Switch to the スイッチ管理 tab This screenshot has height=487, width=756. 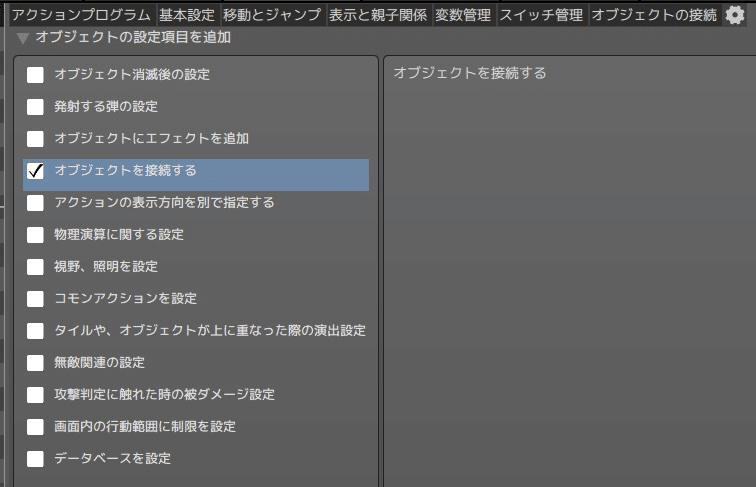point(541,15)
